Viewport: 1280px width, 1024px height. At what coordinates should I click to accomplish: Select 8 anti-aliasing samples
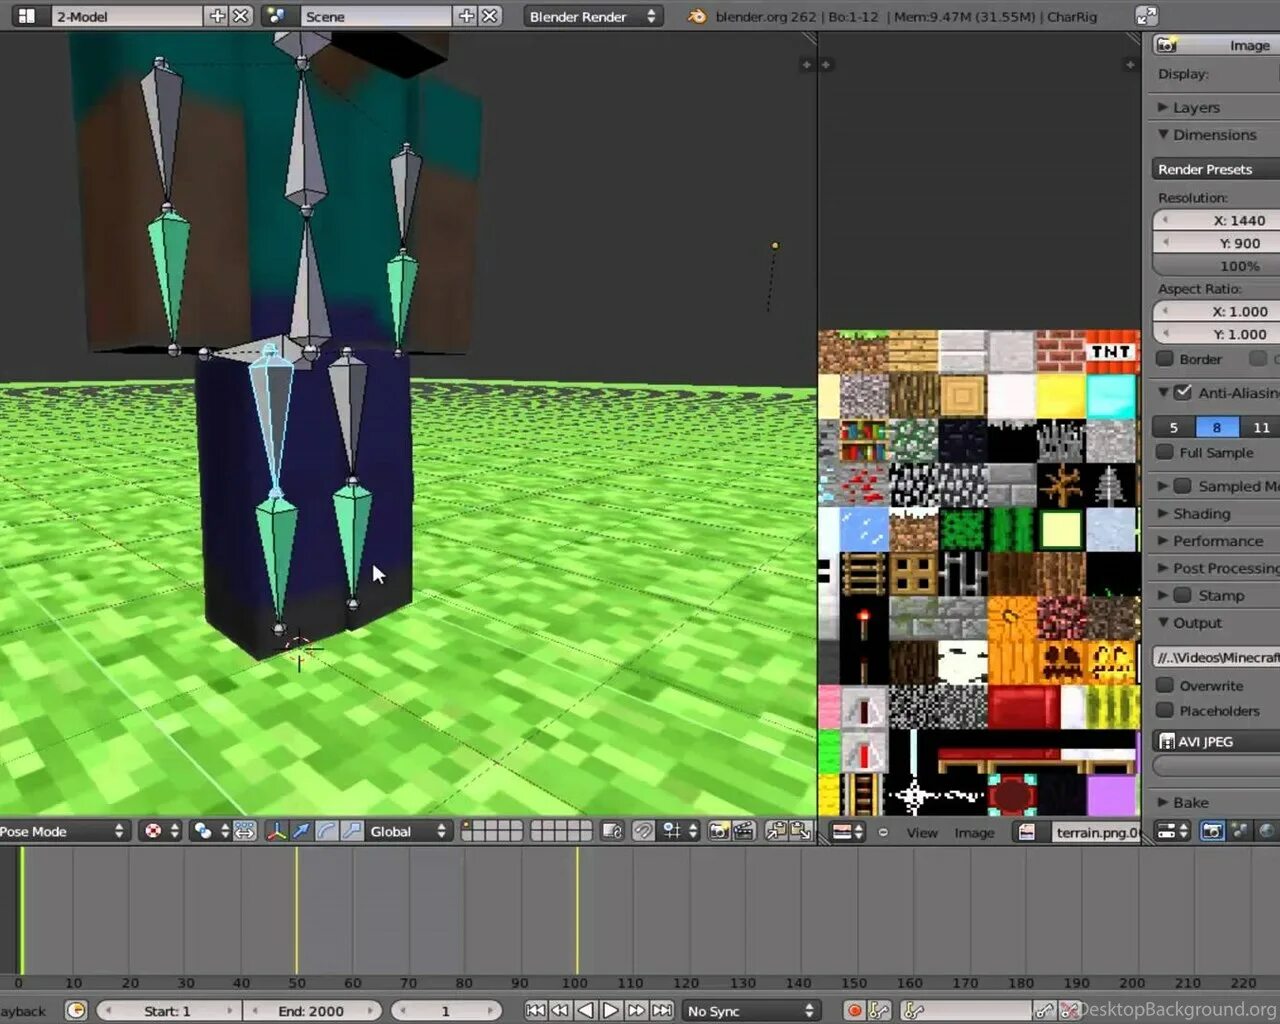pyautogui.click(x=1217, y=427)
